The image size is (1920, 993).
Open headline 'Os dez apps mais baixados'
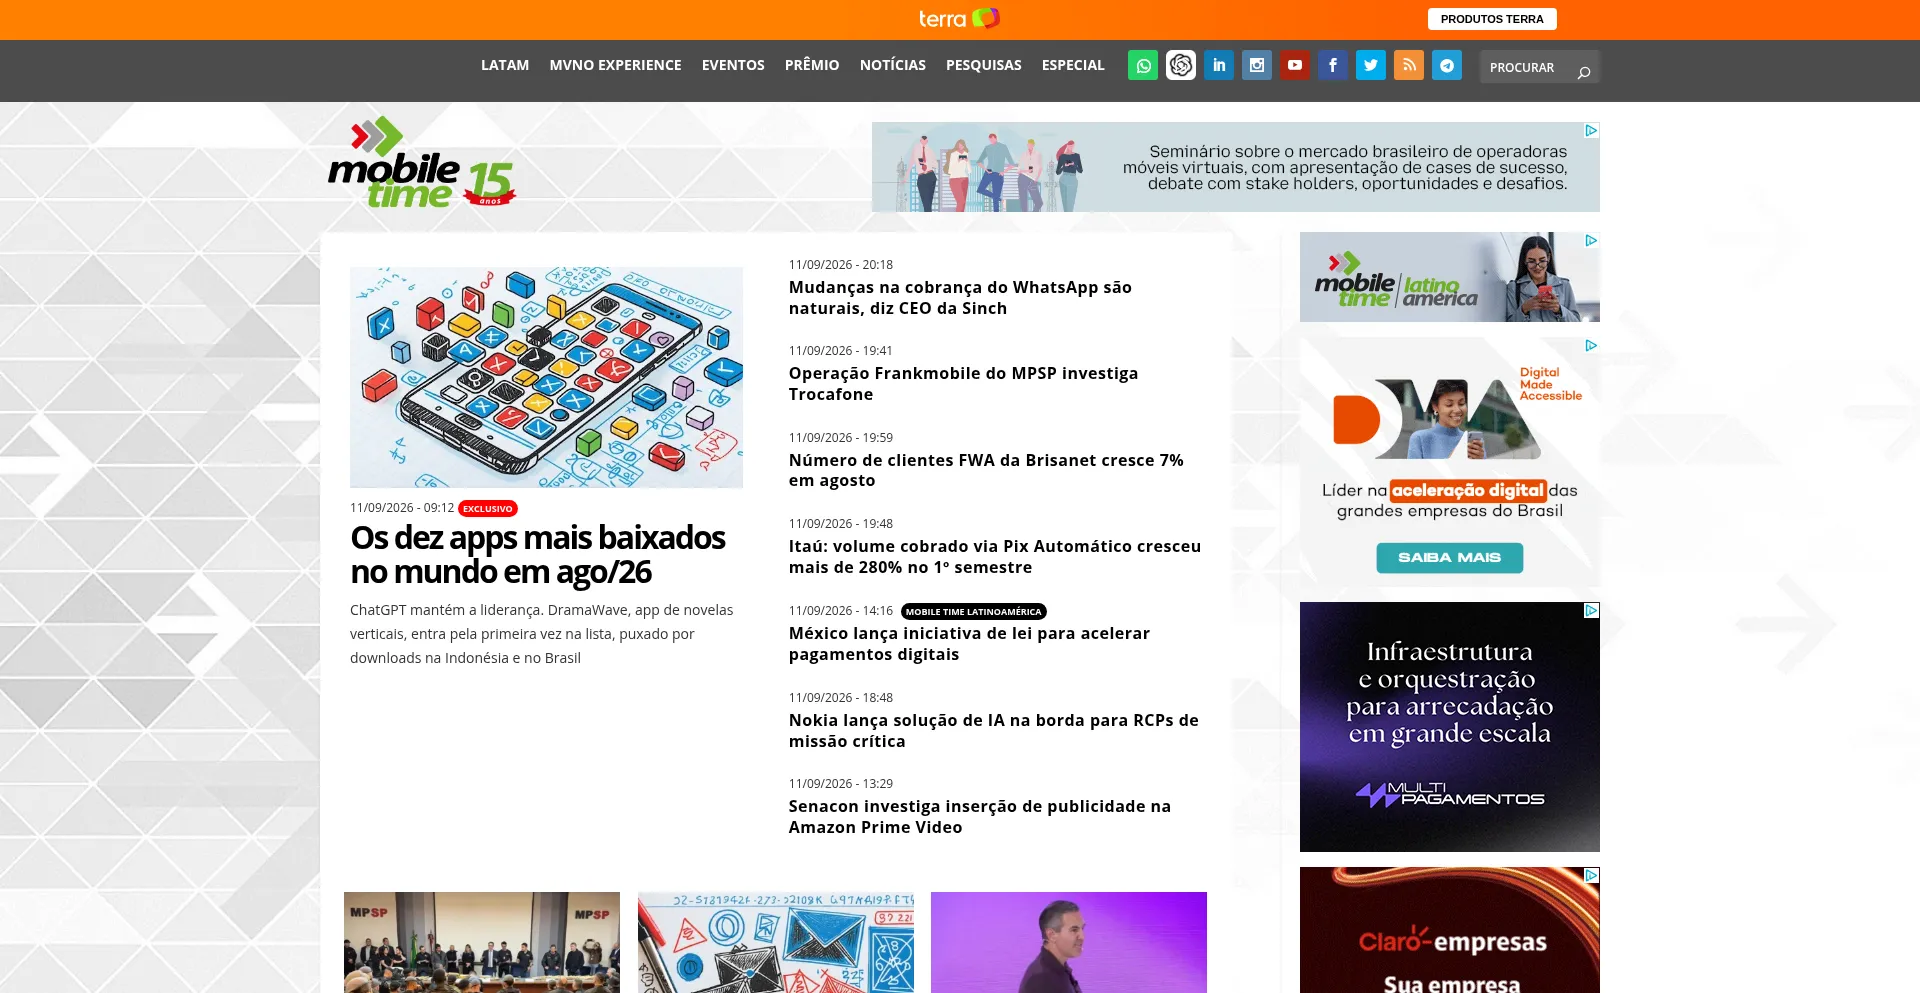pos(538,554)
